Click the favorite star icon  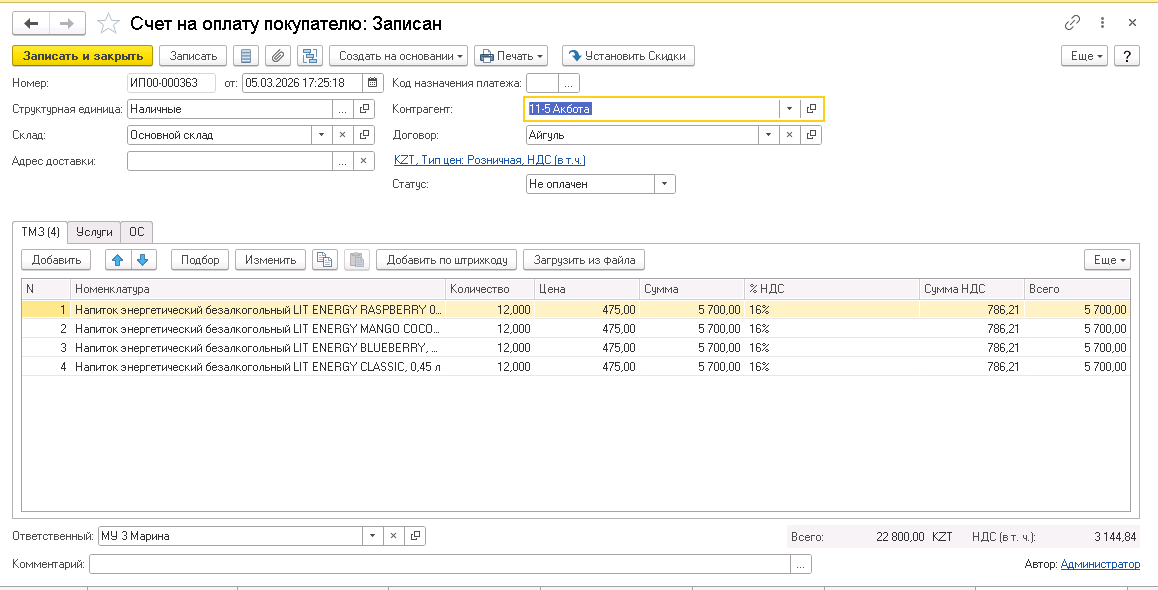109,23
